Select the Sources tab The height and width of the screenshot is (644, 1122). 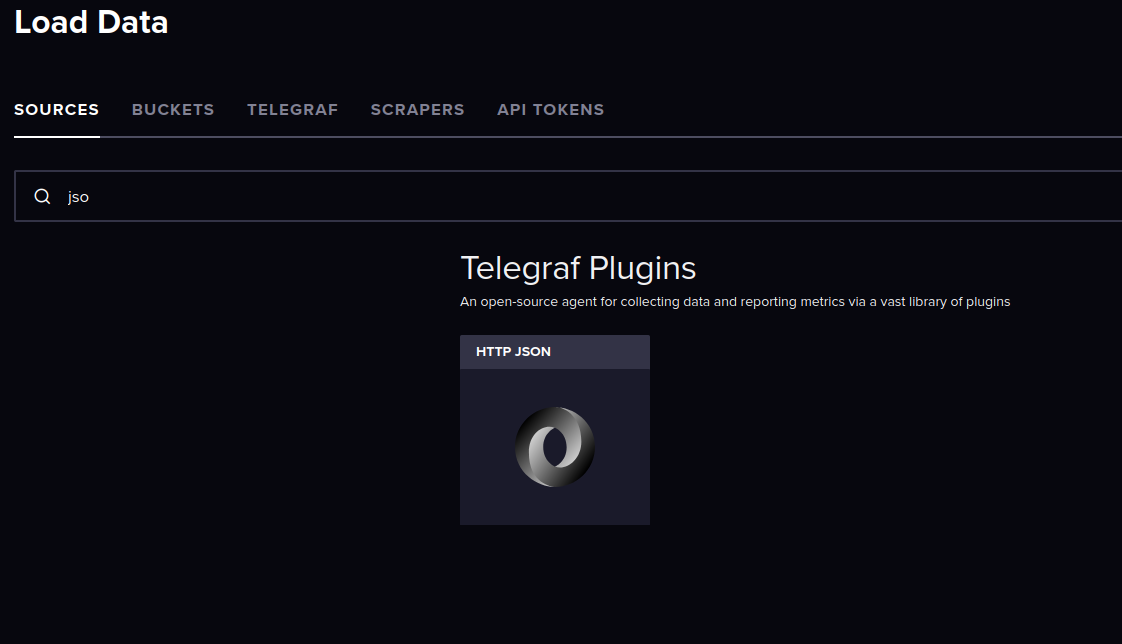57,109
